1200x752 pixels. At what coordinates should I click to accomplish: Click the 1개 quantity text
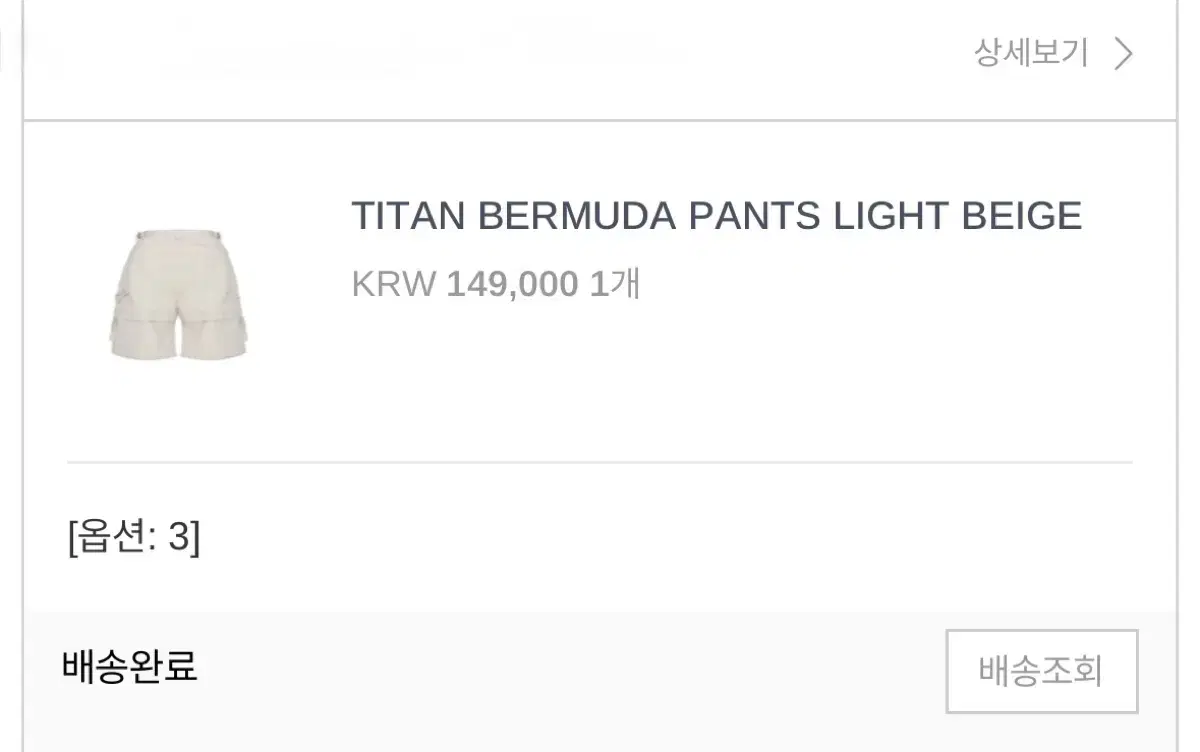[x=614, y=285]
